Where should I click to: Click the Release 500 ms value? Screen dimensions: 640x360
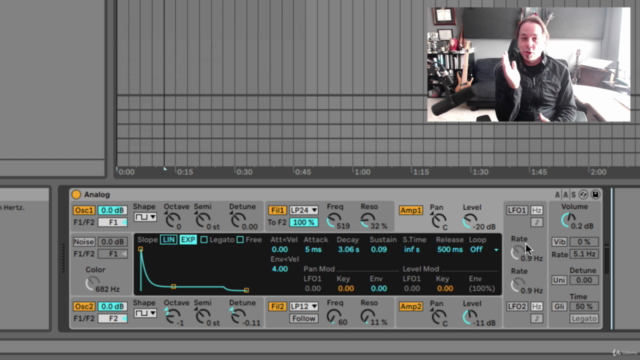tap(450, 249)
